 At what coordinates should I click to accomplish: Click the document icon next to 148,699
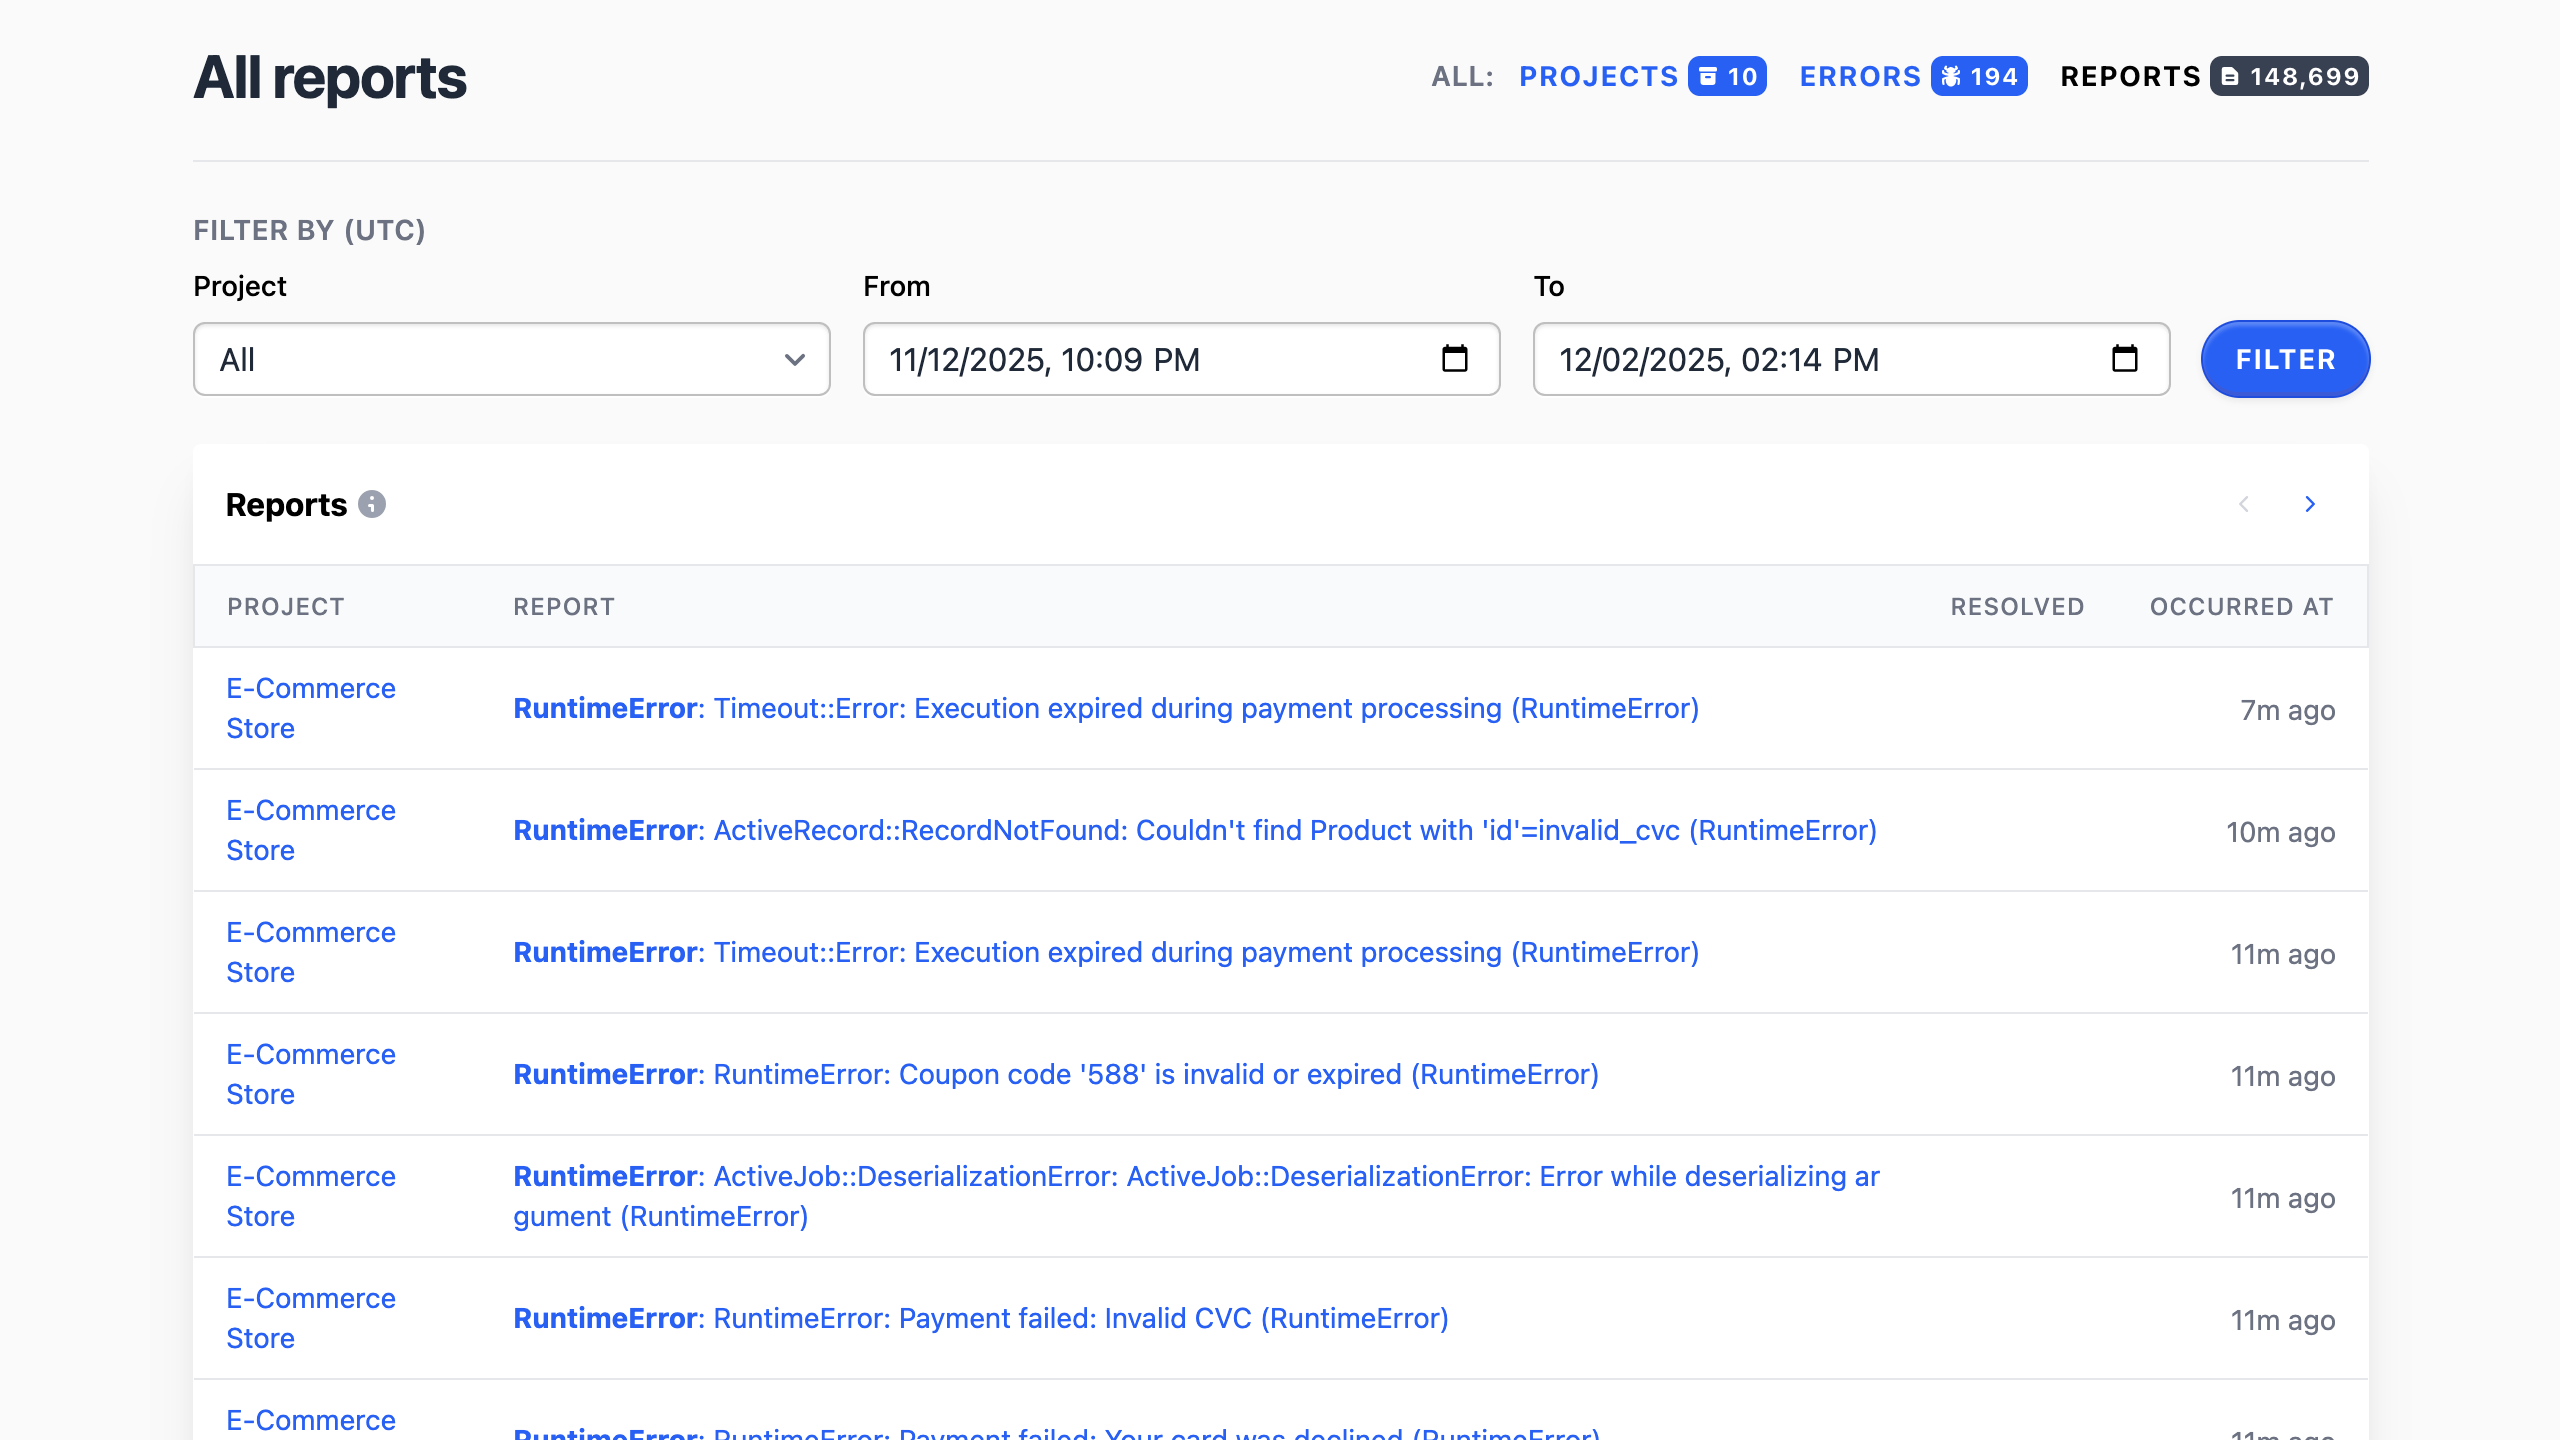point(2231,76)
